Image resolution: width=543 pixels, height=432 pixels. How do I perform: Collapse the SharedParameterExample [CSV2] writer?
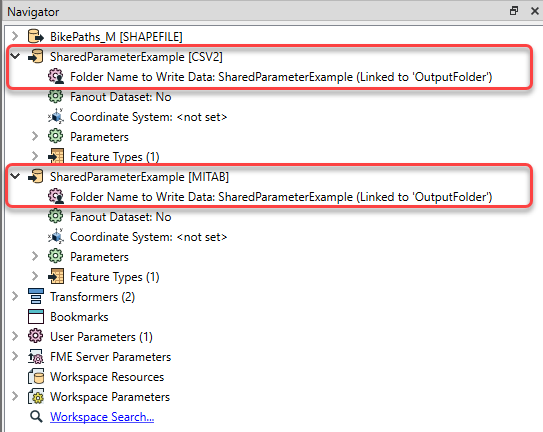[x=15, y=56]
